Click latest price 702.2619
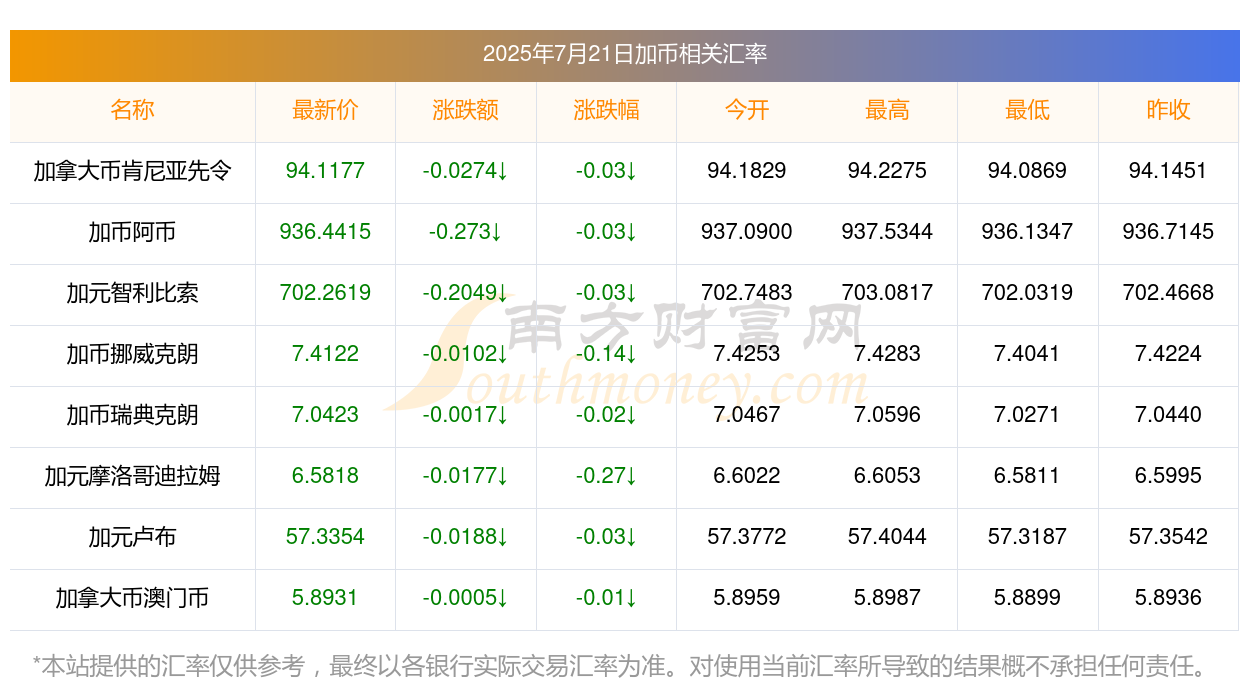 [325, 293]
